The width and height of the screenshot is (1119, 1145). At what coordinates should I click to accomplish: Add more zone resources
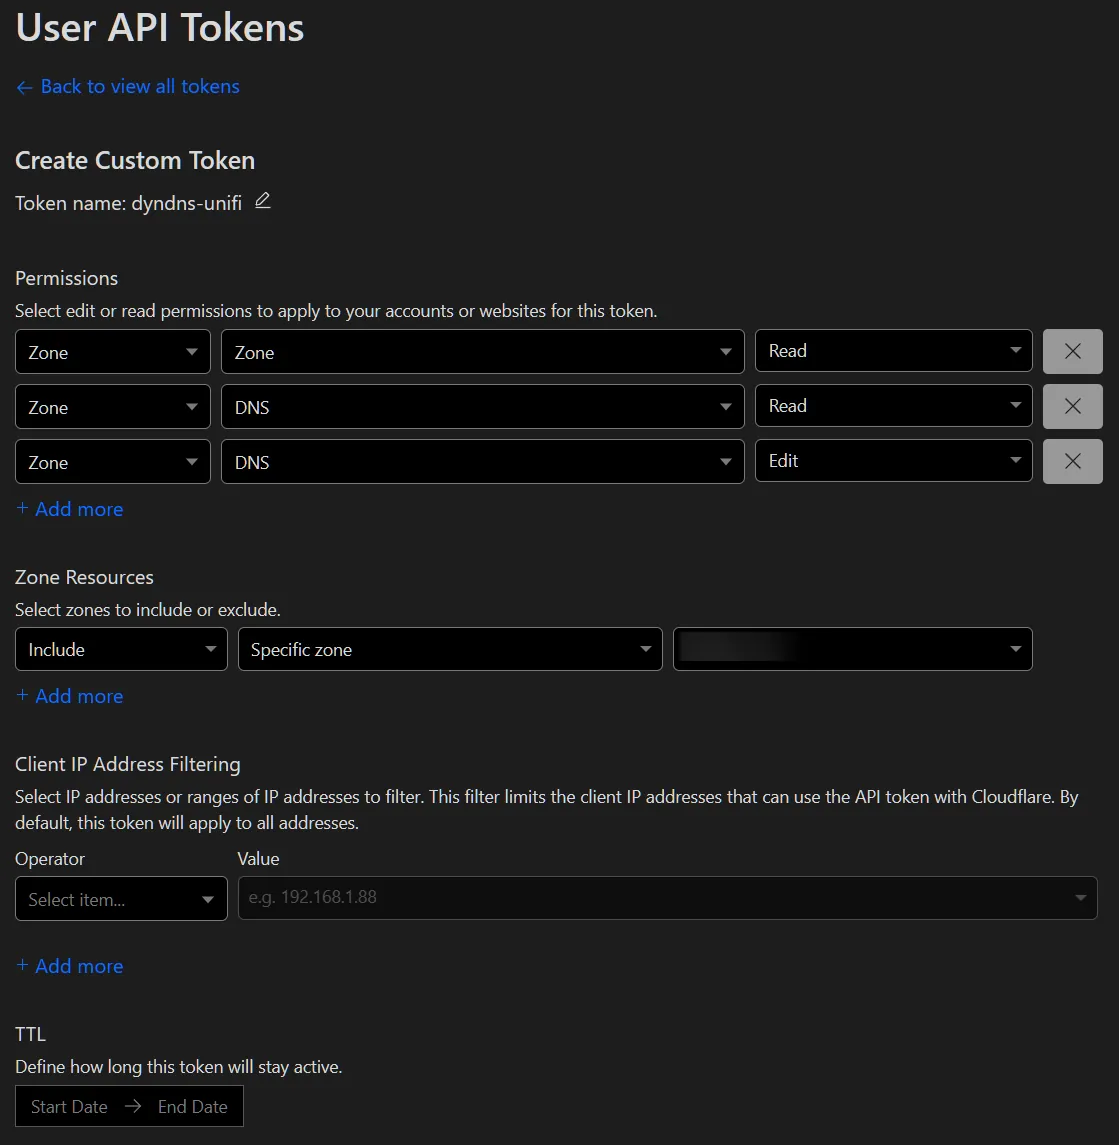pos(70,696)
